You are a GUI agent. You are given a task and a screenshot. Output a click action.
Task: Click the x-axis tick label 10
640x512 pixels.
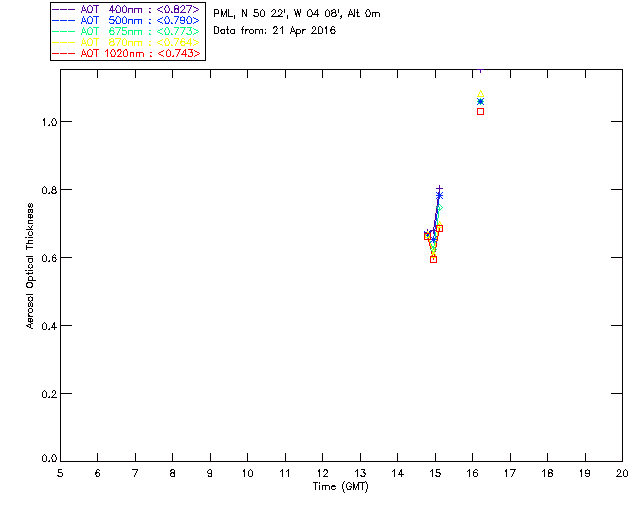tap(247, 473)
